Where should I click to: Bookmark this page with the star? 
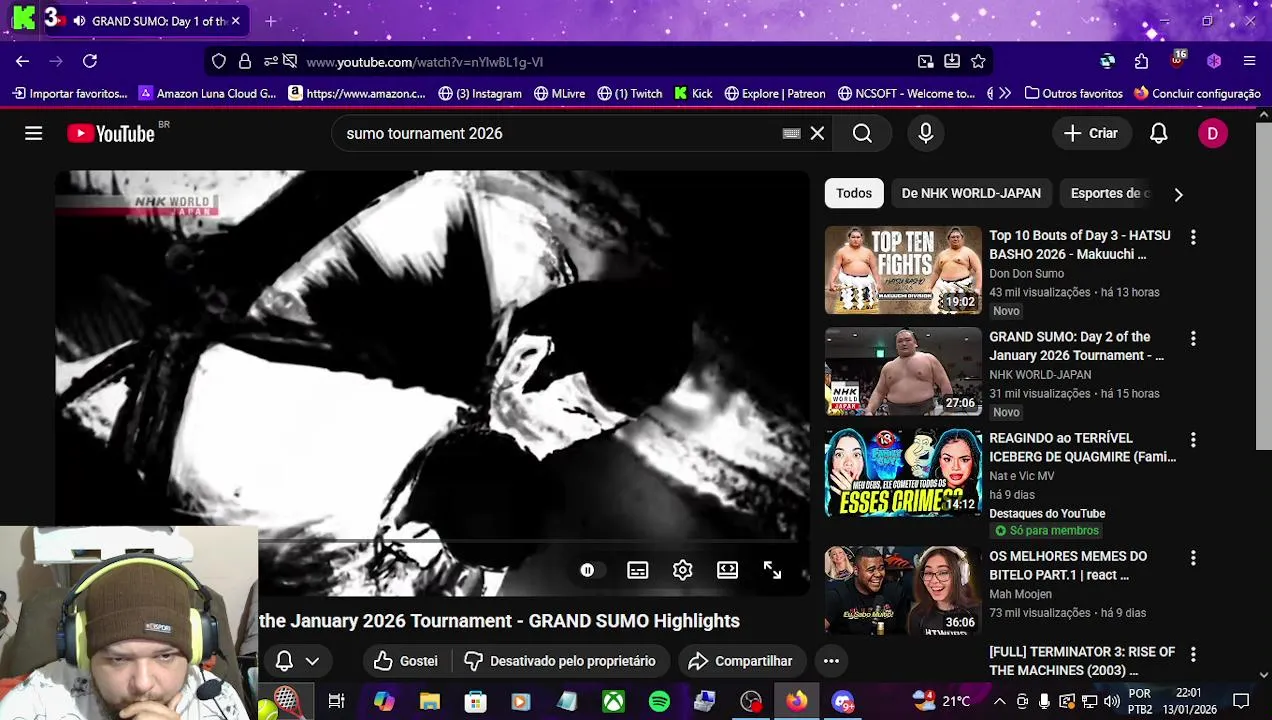[979, 61]
